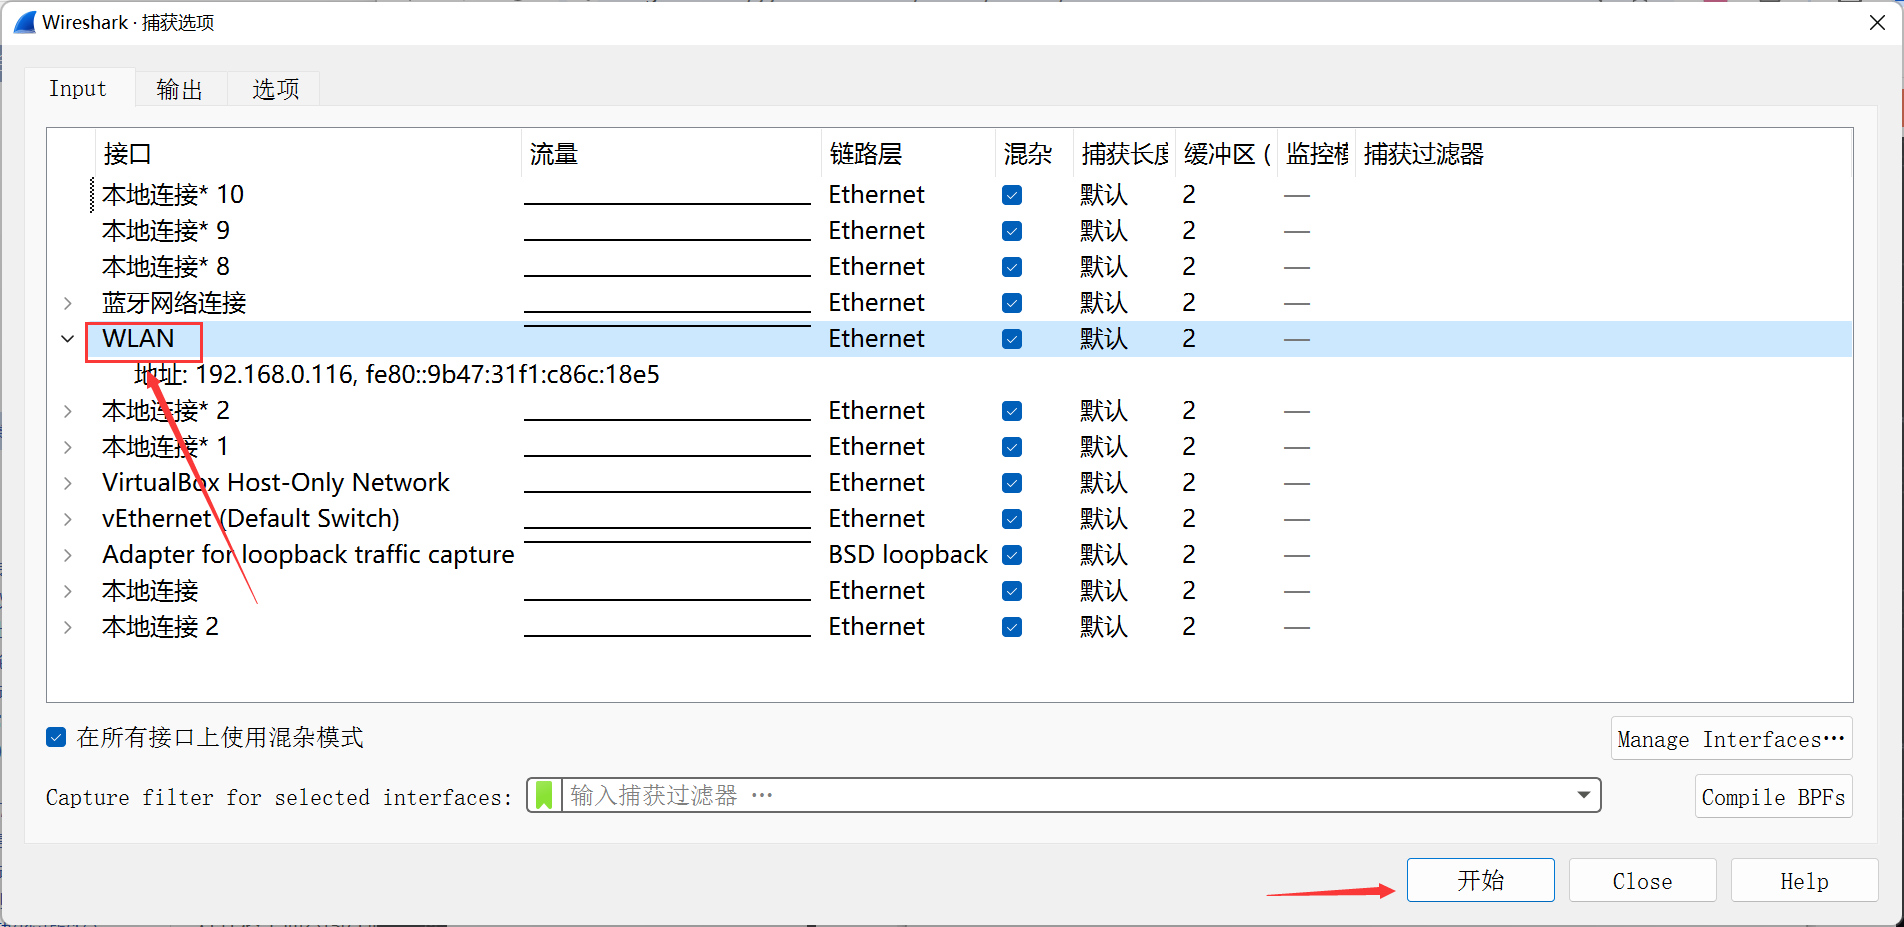The width and height of the screenshot is (1904, 927).
Task: Toggle promiscuous checkbox for 本地连接* 10
Action: 1012,195
